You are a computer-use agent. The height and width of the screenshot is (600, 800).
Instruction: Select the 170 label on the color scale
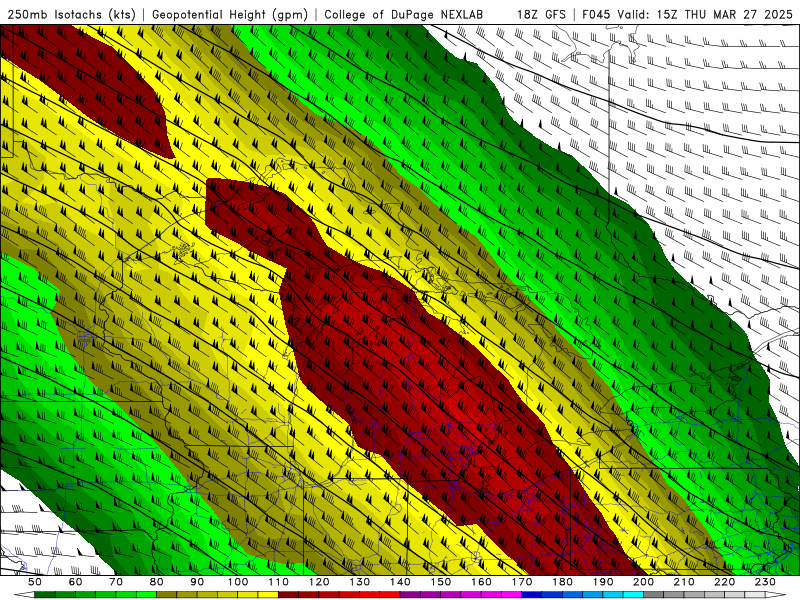[x=522, y=582]
